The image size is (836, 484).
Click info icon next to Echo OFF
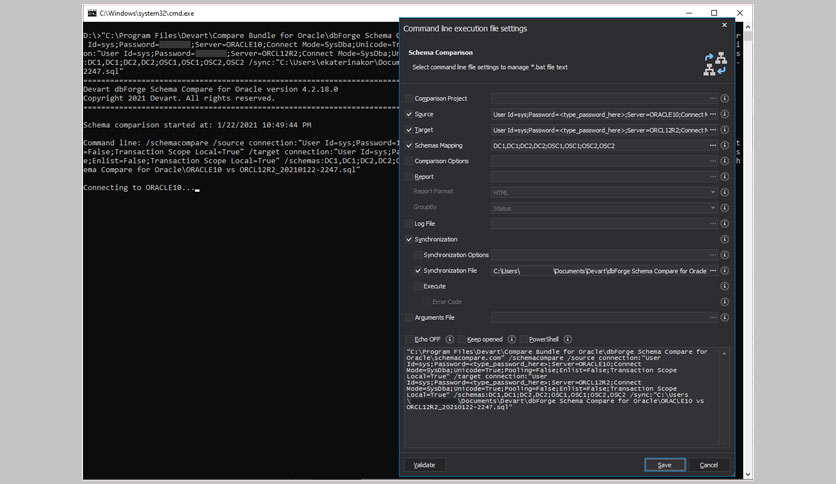[449, 339]
